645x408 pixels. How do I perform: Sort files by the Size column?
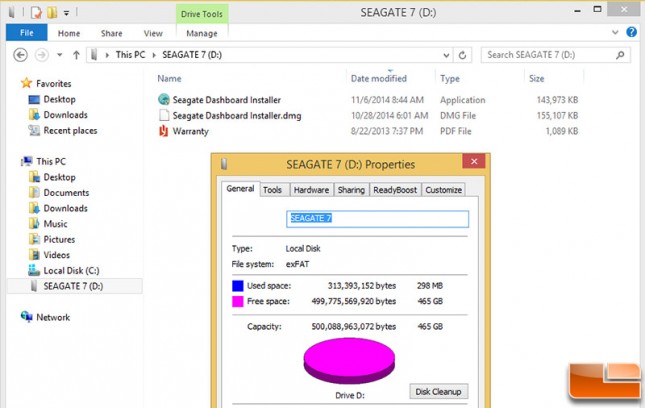pyautogui.click(x=536, y=79)
